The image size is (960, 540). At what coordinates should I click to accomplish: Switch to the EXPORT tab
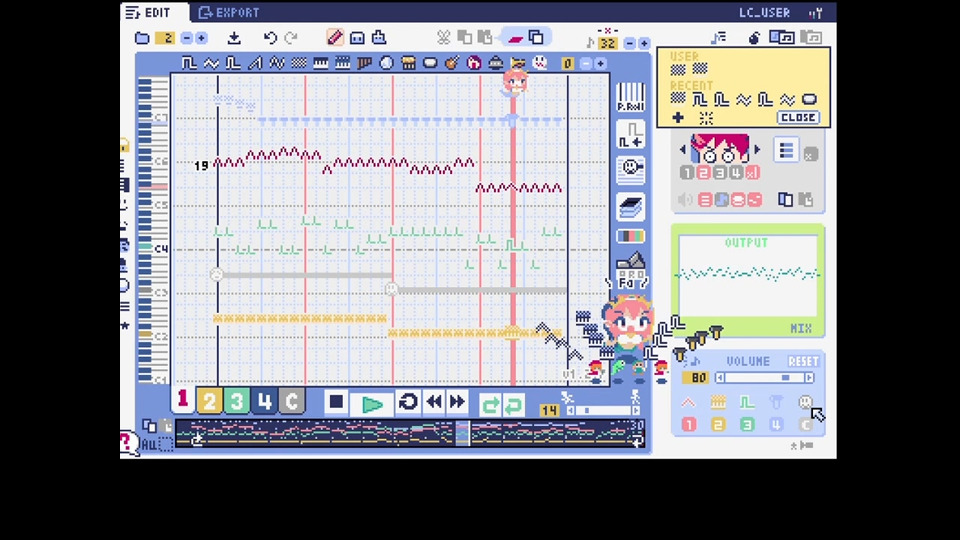tap(230, 12)
